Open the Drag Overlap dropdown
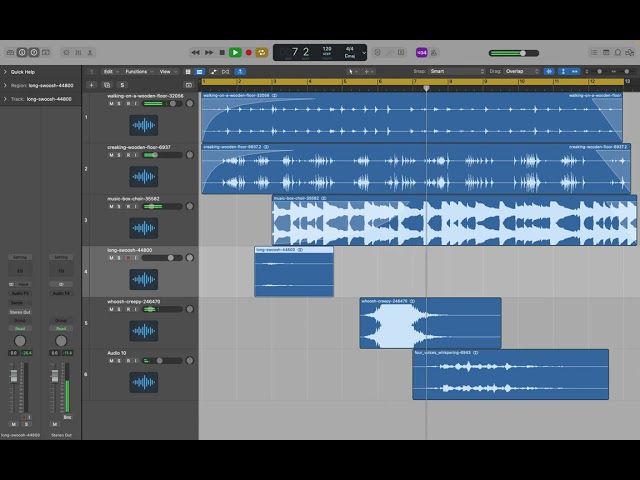This screenshot has width=640, height=480. tap(522, 71)
